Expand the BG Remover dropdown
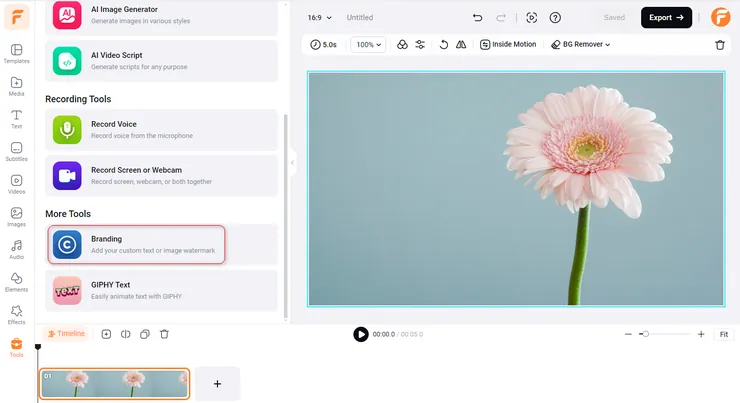This screenshot has height=403, width=740. click(581, 45)
